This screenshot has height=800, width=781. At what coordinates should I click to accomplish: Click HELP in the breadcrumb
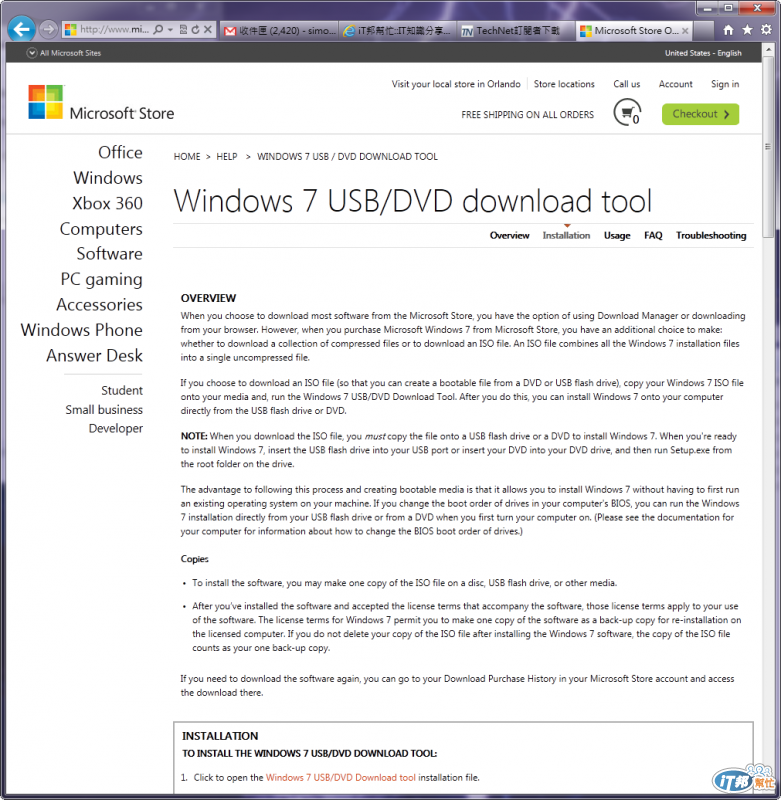pos(226,157)
